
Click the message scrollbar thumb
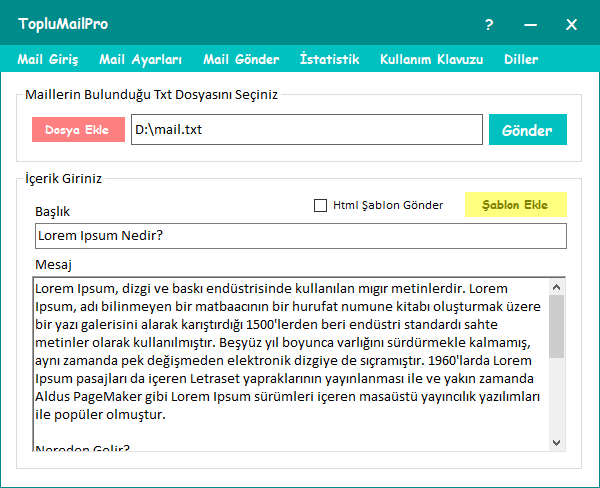pyautogui.click(x=557, y=326)
